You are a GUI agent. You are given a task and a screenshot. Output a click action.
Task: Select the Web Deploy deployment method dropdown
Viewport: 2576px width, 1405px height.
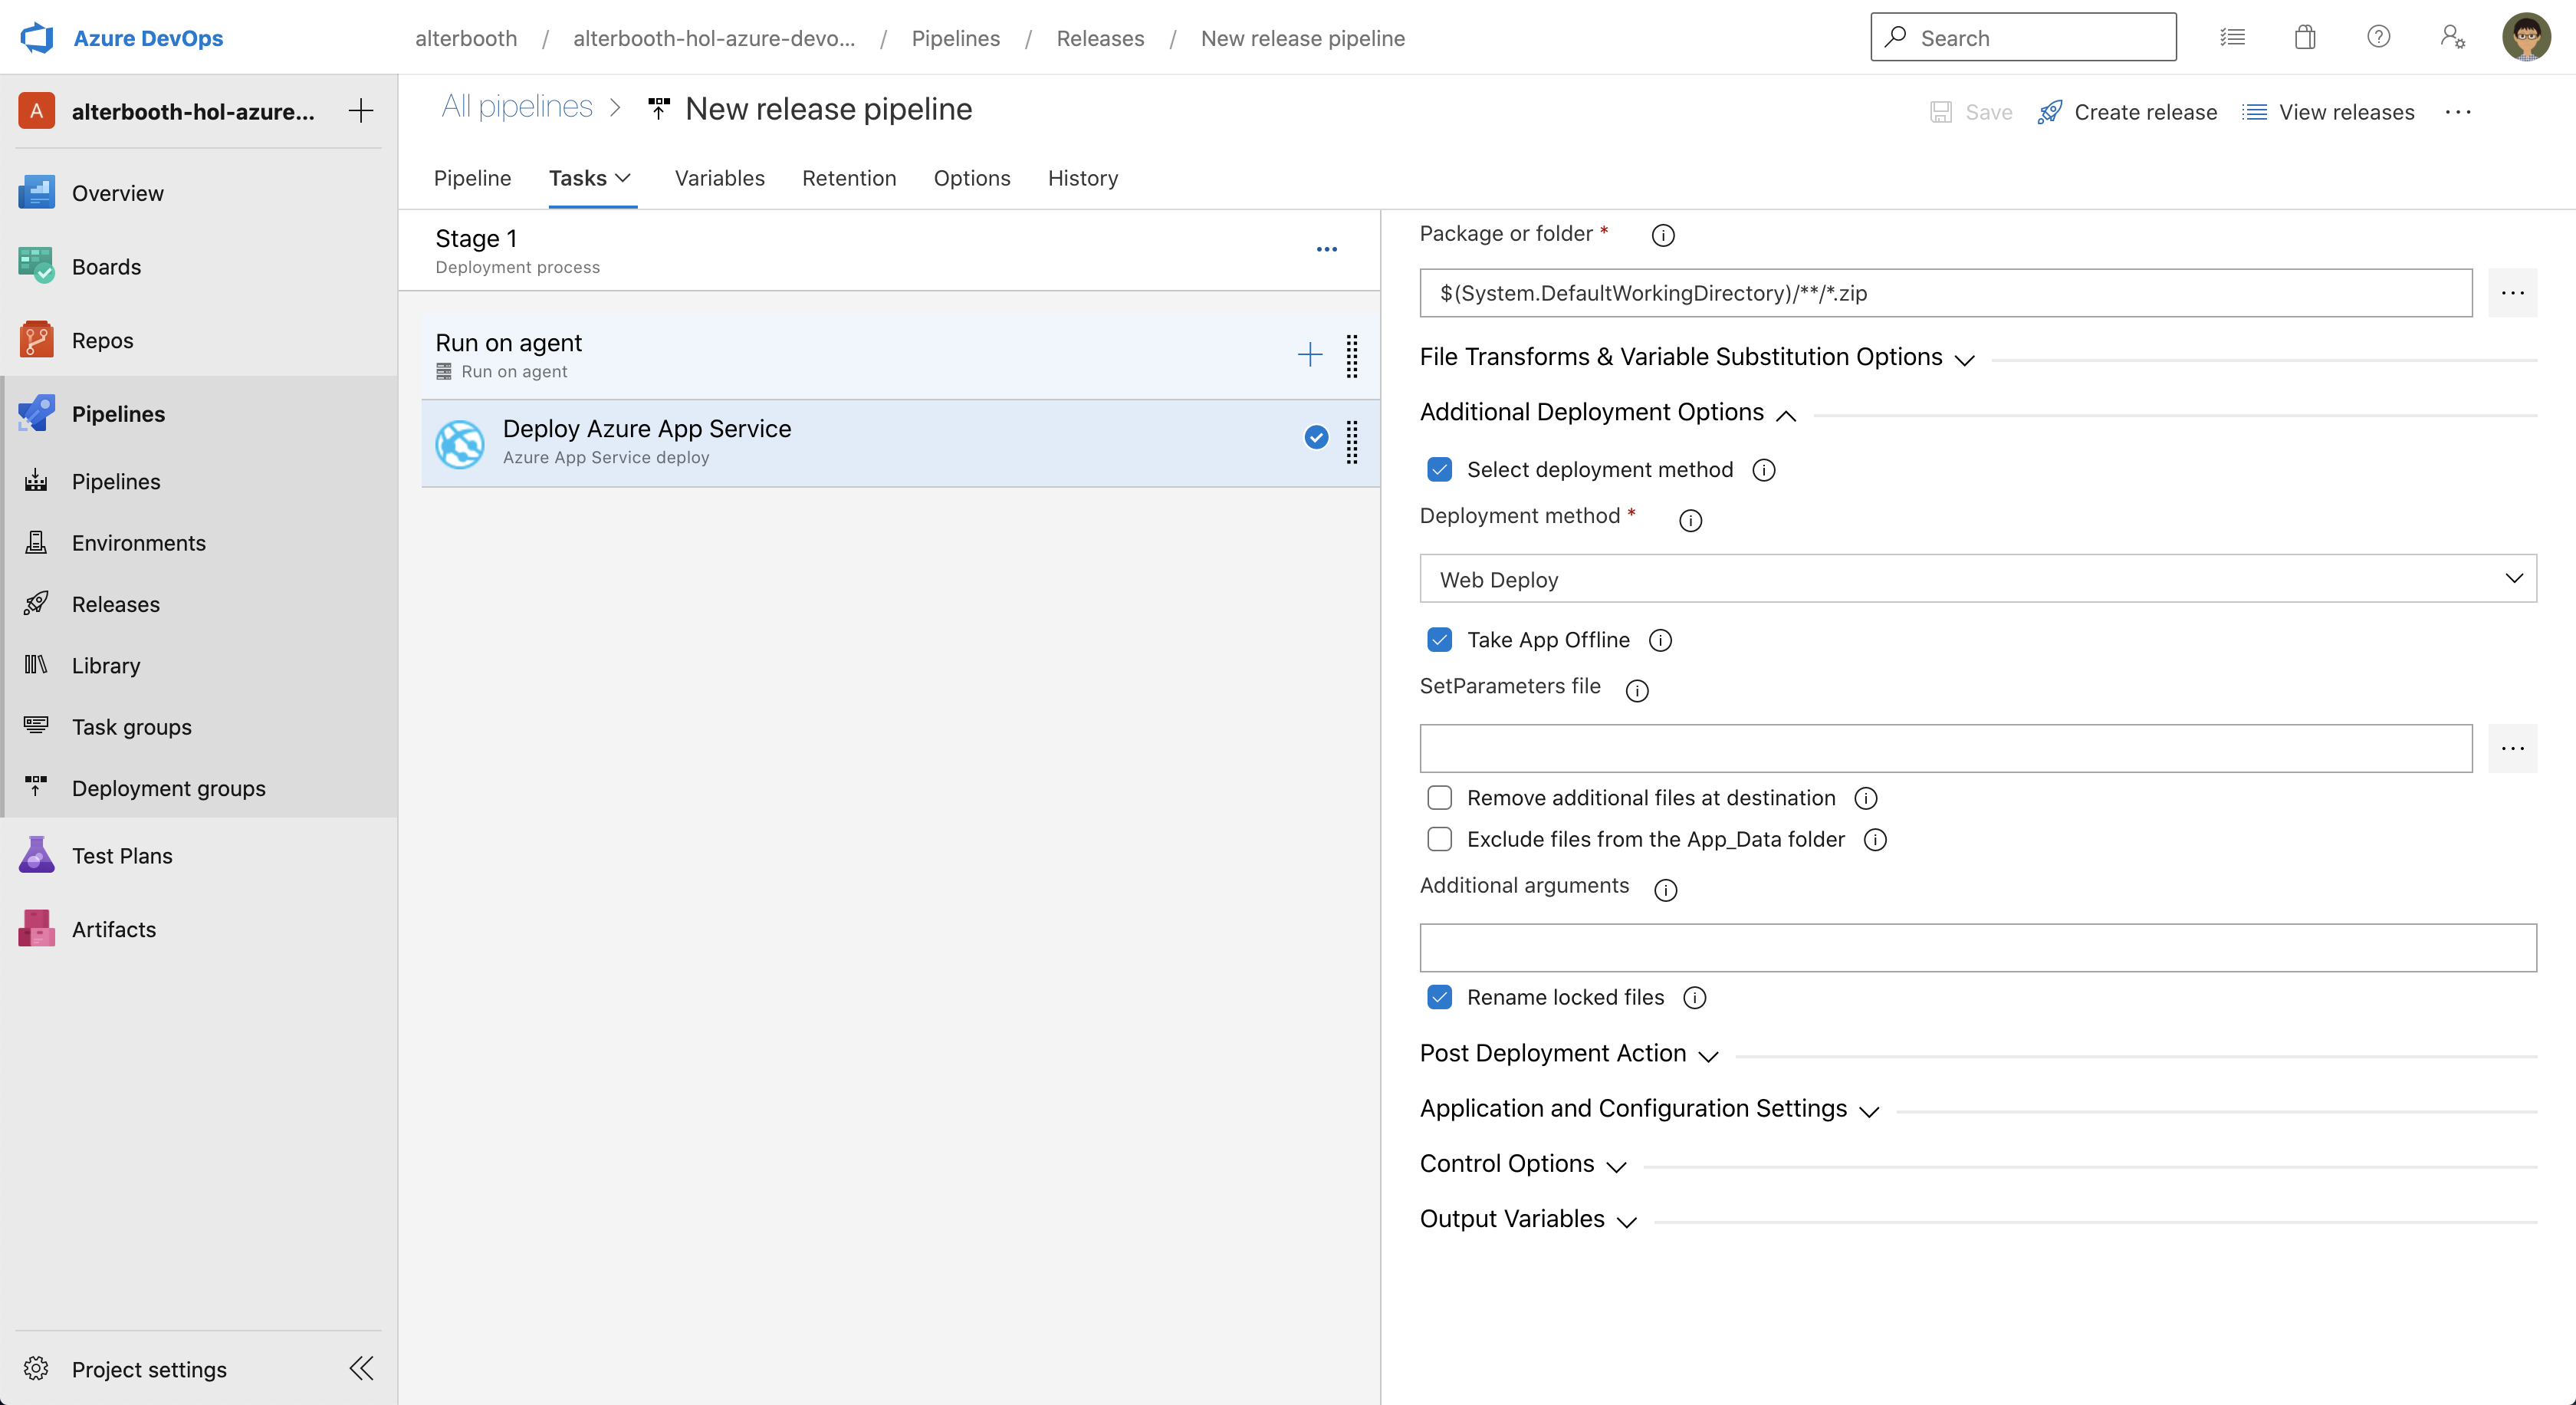tap(1978, 578)
